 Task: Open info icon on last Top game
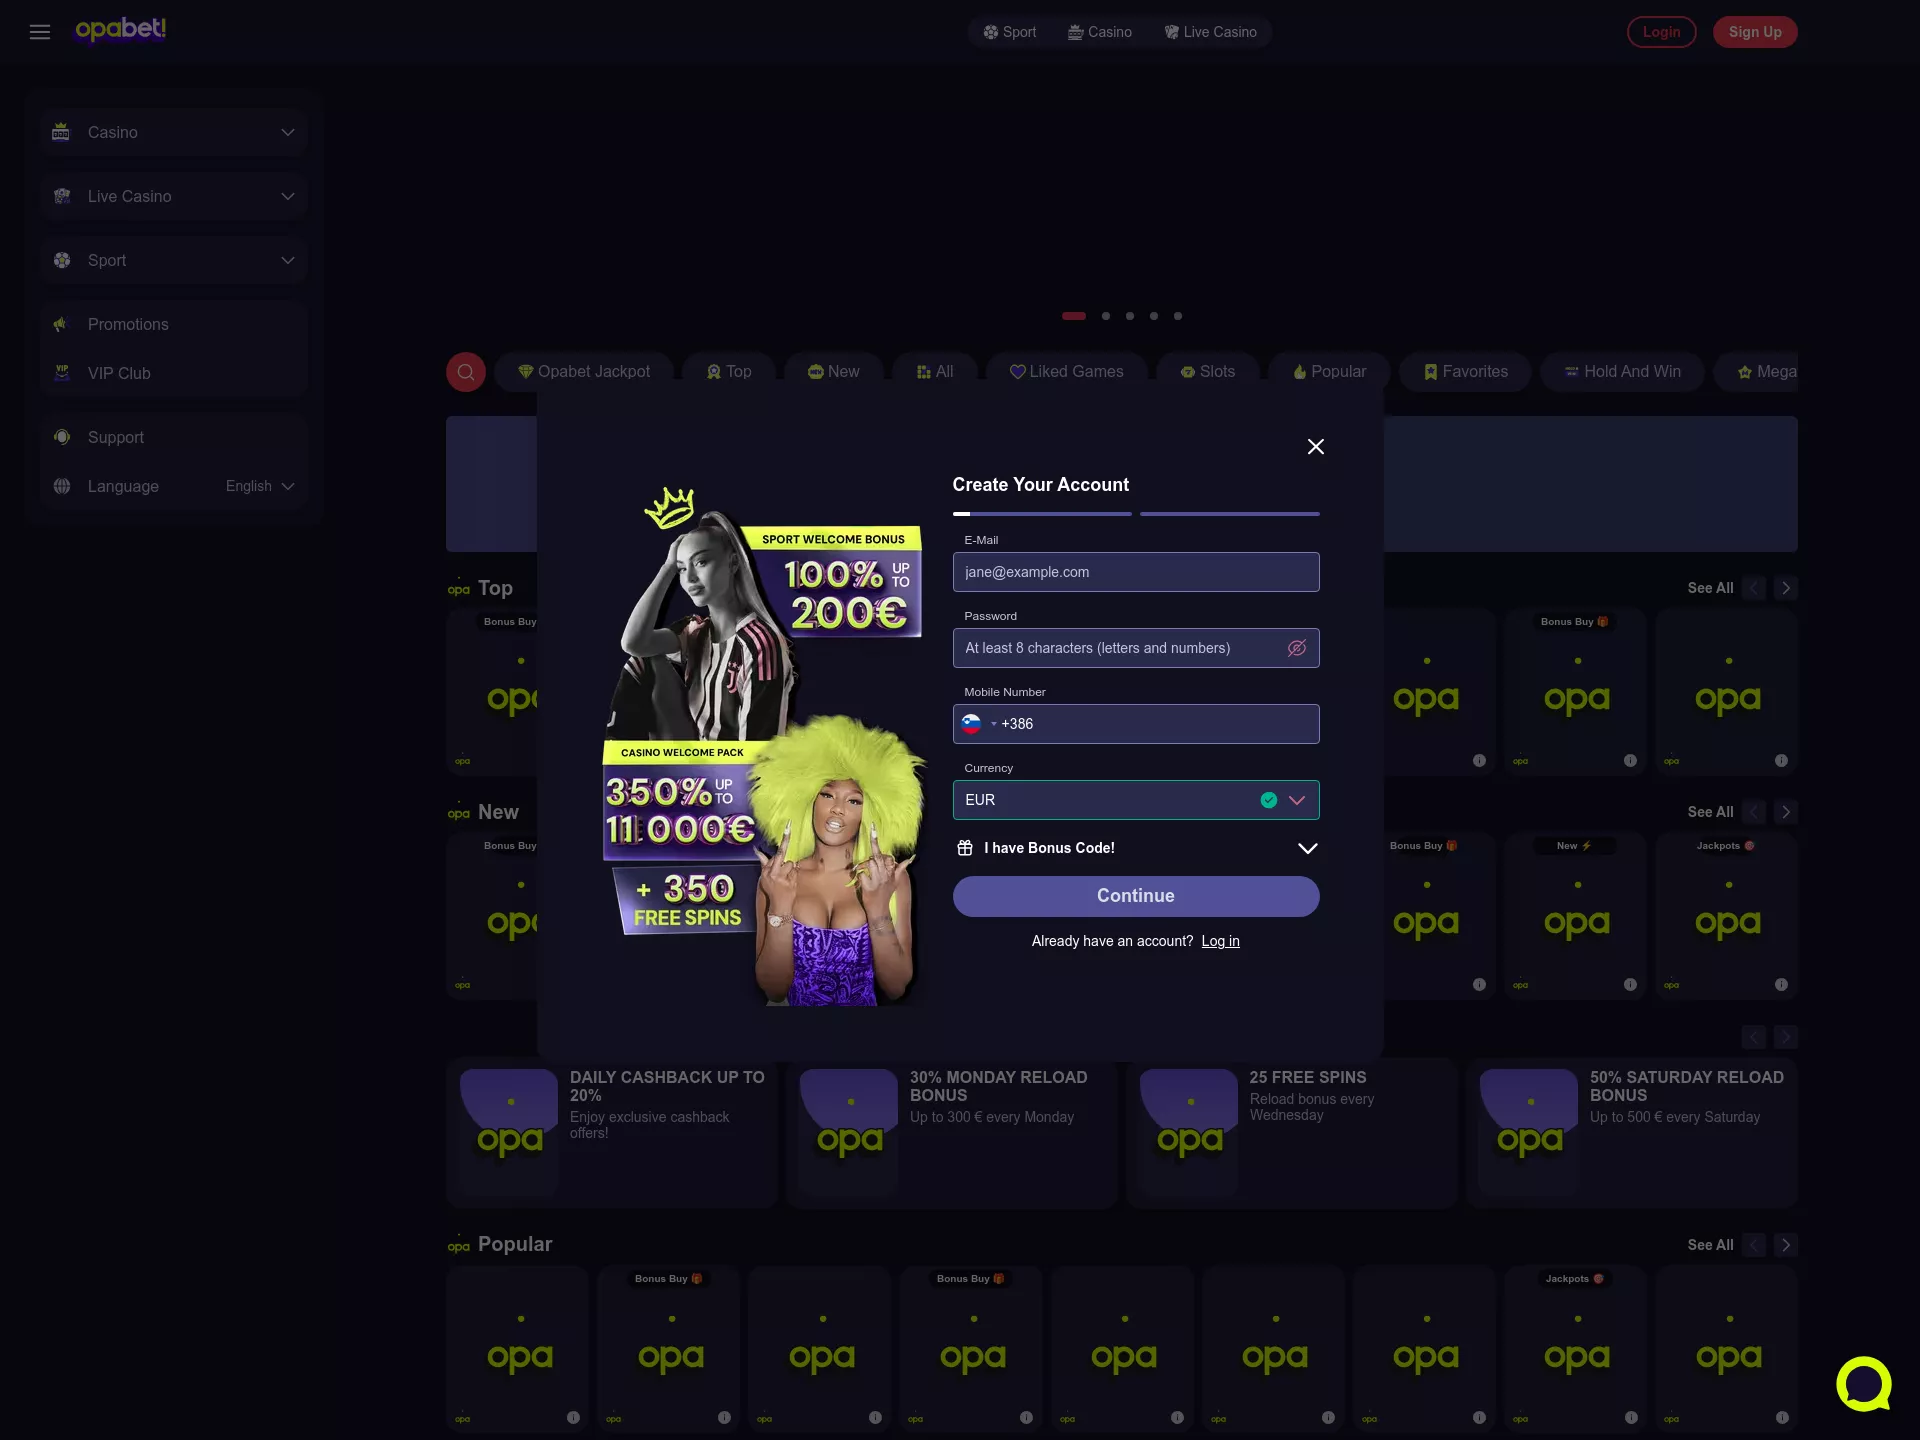(1781, 760)
